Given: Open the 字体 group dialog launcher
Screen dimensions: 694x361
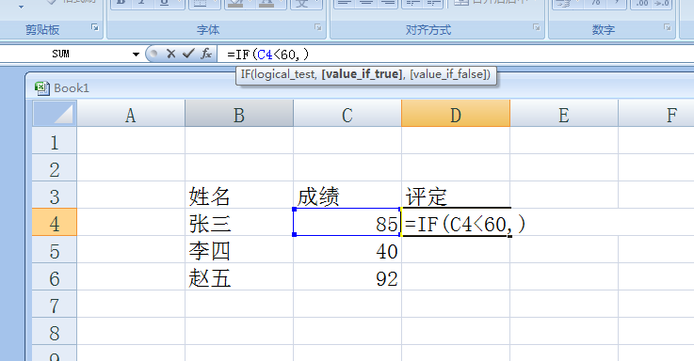Looking at the screenshot, I should [318, 27].
